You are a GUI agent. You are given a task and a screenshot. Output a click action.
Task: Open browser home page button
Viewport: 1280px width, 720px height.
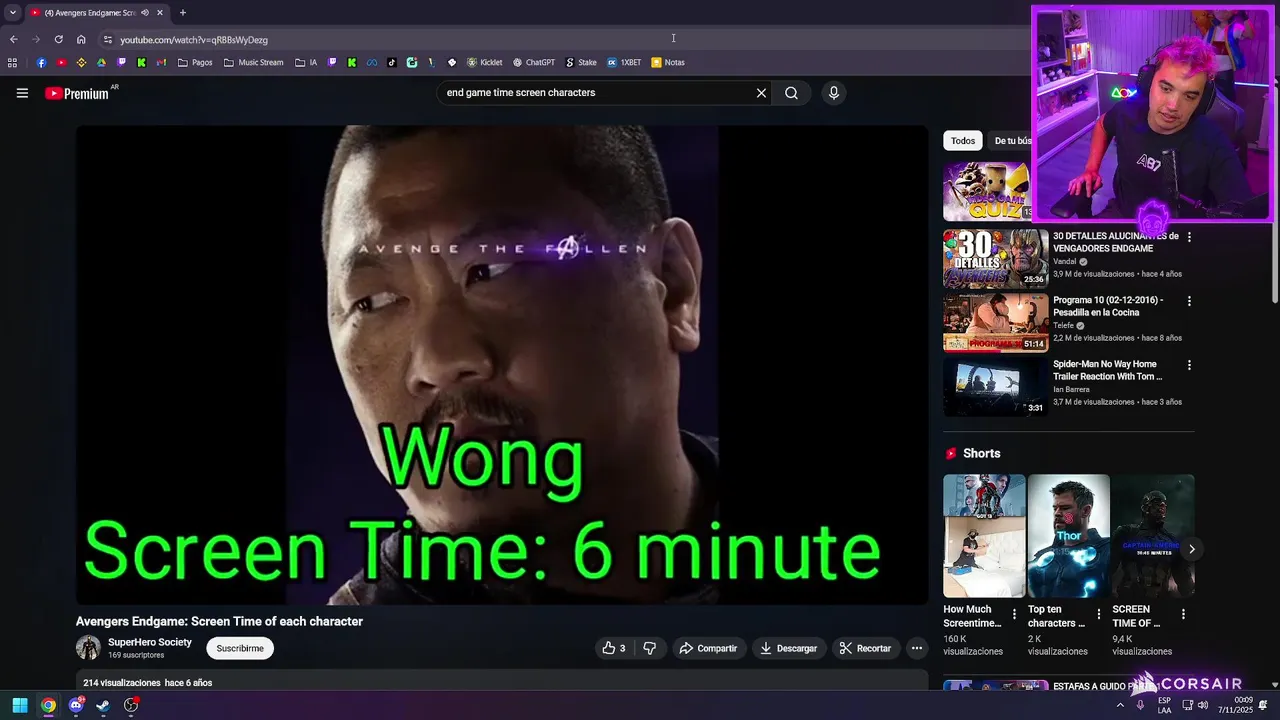coord(81,39)
